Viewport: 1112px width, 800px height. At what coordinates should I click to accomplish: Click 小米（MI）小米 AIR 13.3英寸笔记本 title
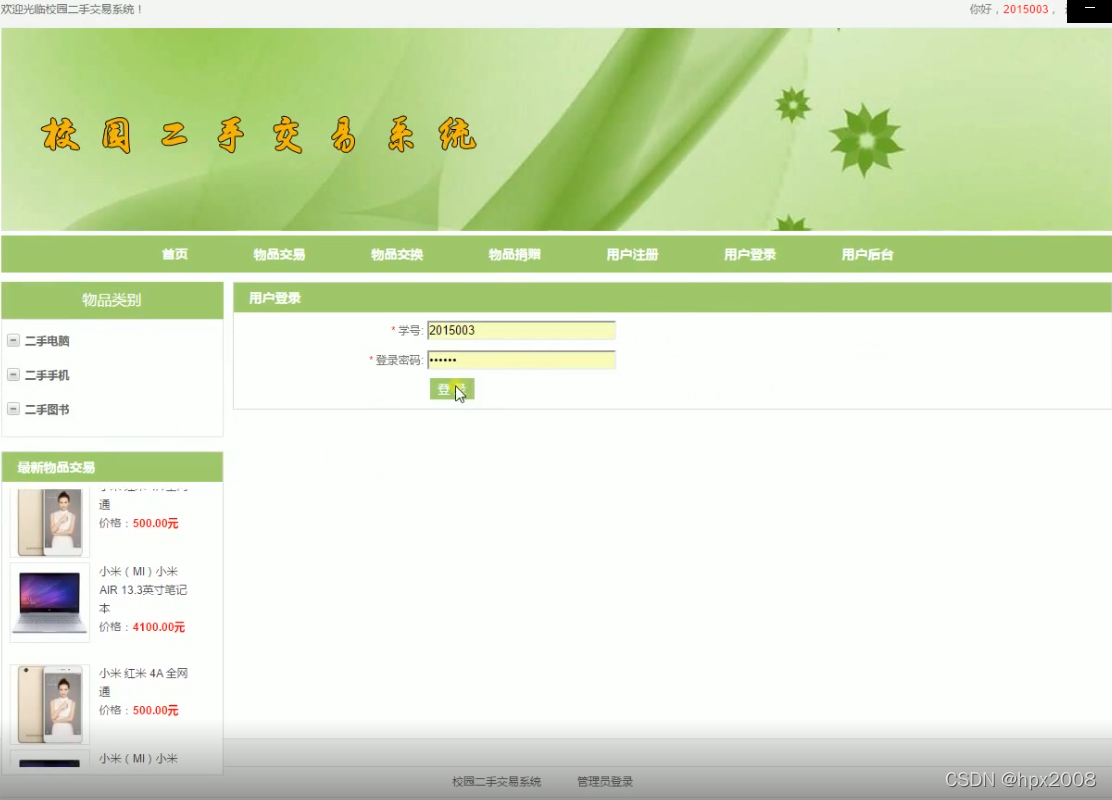click(x=143, y=589)
